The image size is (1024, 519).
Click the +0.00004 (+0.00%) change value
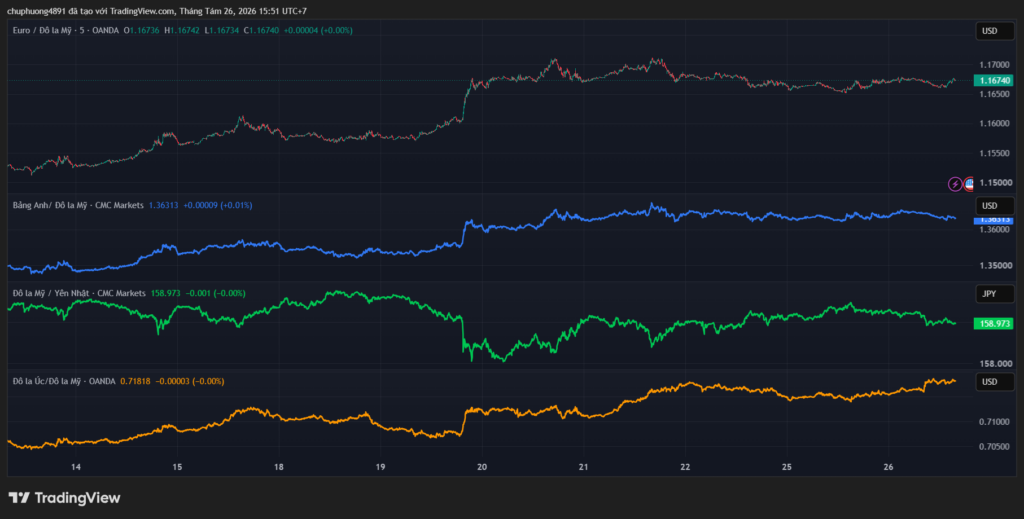pyautogui.click(x=318, y=30)
